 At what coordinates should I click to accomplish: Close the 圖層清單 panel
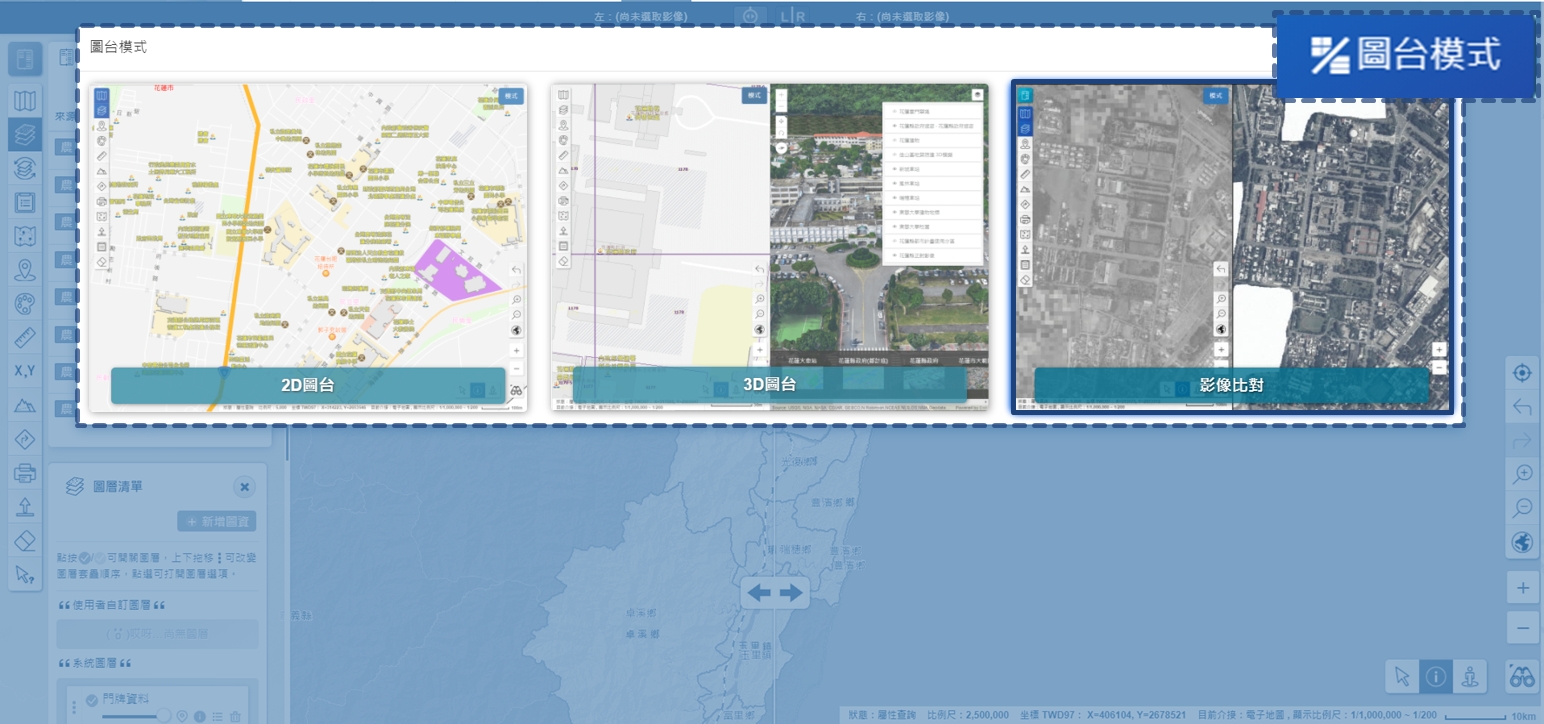click(x=245, y=487)
